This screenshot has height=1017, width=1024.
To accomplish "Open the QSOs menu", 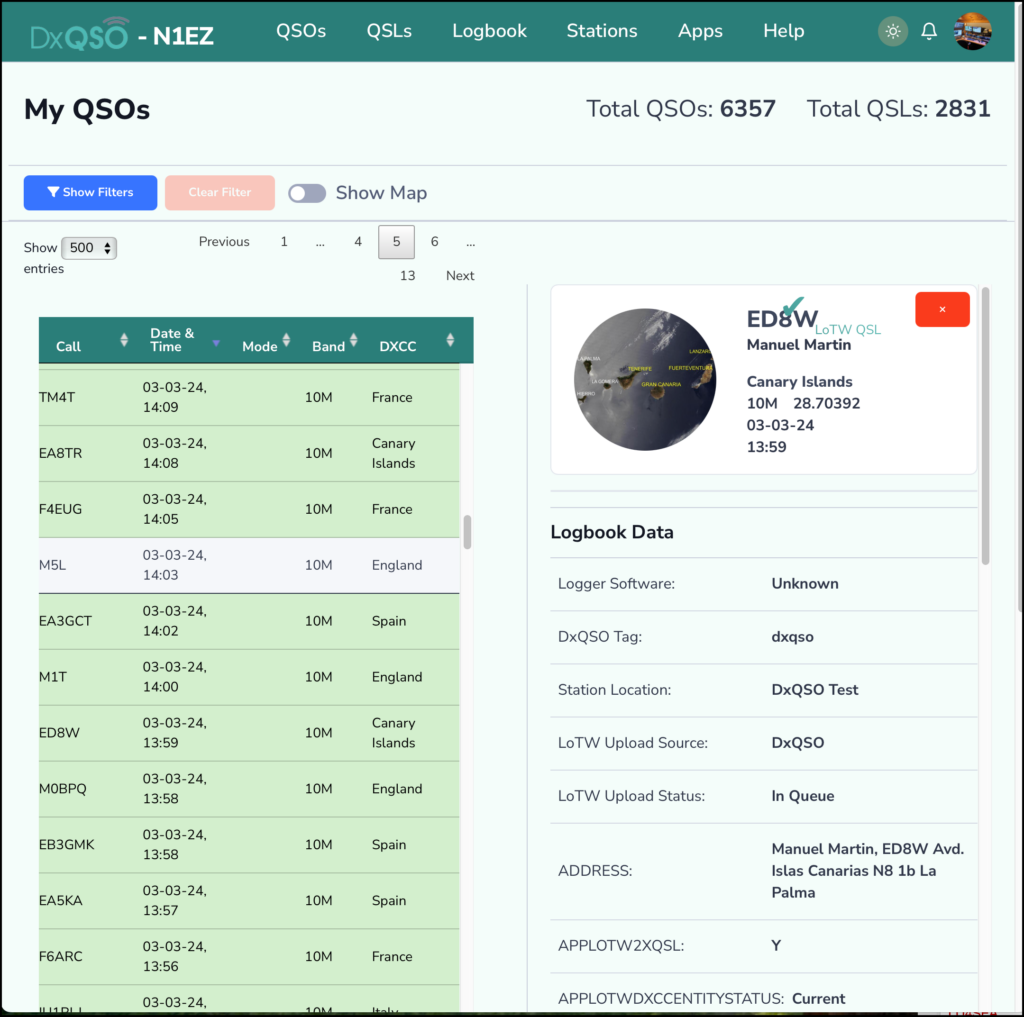I will (x=300, y=31).
